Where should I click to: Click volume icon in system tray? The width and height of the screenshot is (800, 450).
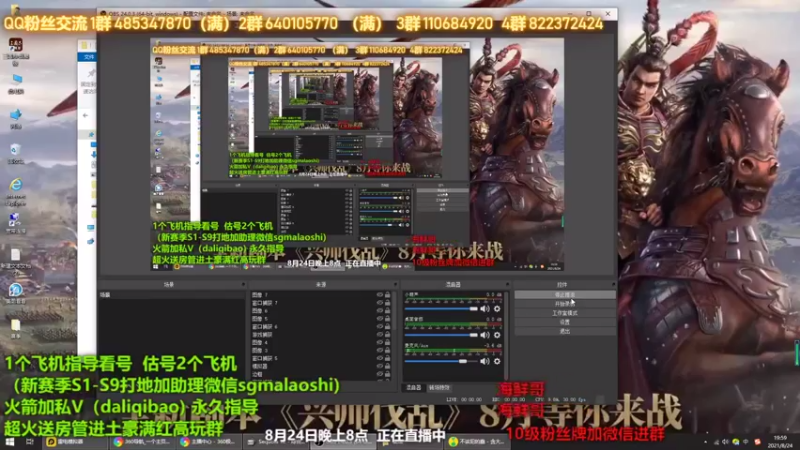point(725,442)
